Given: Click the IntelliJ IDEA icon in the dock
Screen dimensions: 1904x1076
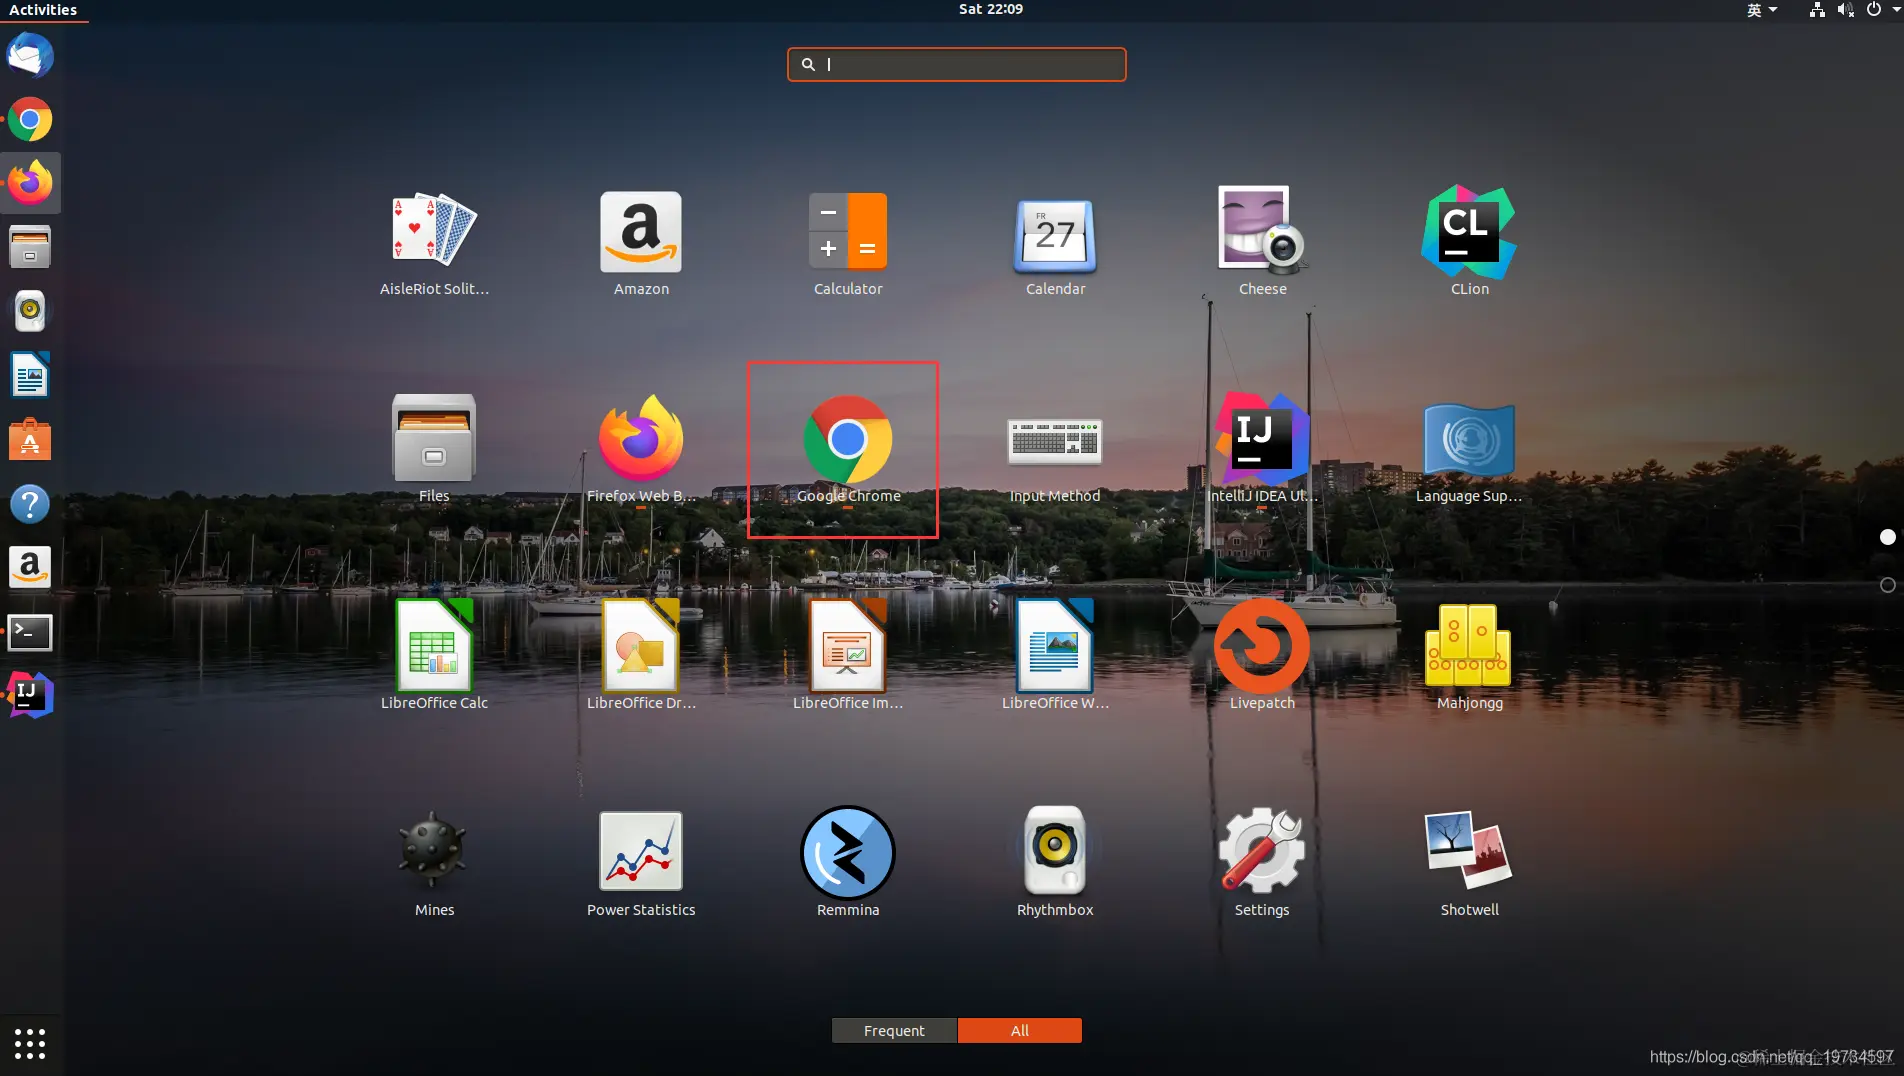Looking at the screenshot, I should (x=30, y=695).
